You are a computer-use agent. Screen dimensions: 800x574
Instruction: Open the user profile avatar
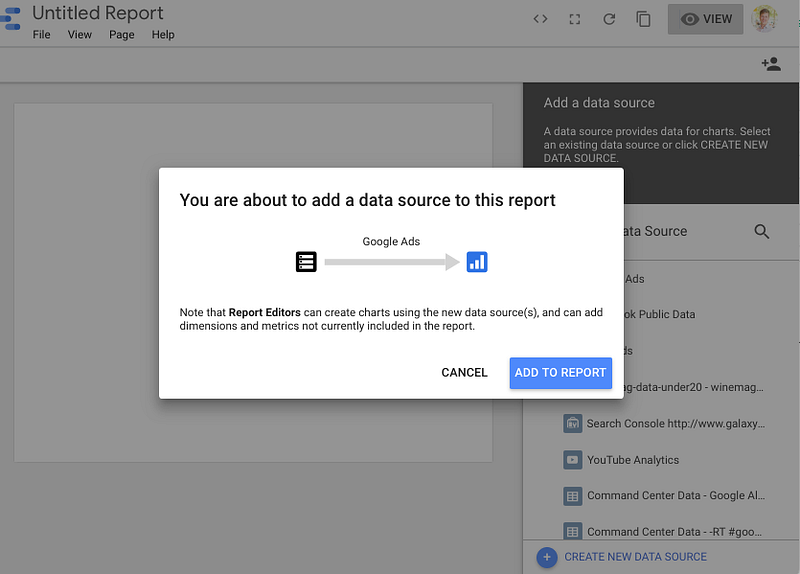(x=764, y=19)
